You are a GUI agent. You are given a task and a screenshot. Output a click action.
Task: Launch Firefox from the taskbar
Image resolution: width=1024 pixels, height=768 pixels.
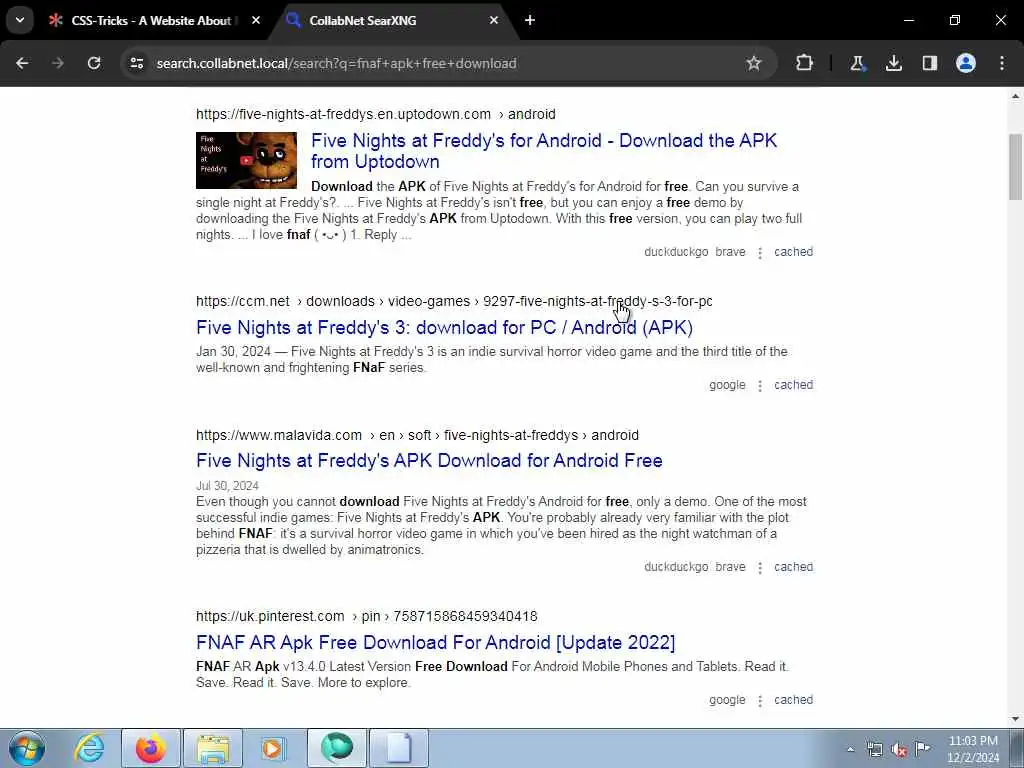click(150, 748)
